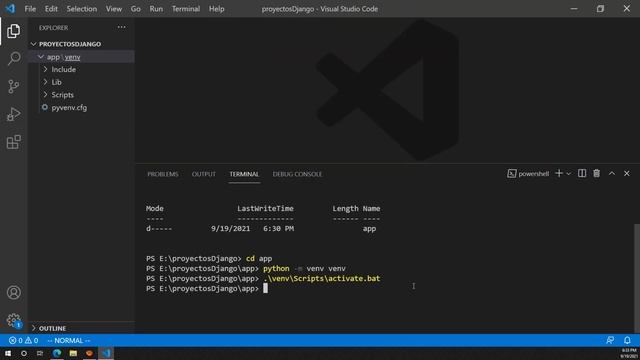Open Windows search circle on taskbar
This screenshot has height=360, width=640.
coord(24,353)
